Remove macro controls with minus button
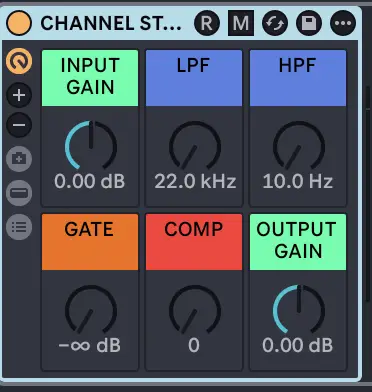372x392 pixels. point(19,125)
